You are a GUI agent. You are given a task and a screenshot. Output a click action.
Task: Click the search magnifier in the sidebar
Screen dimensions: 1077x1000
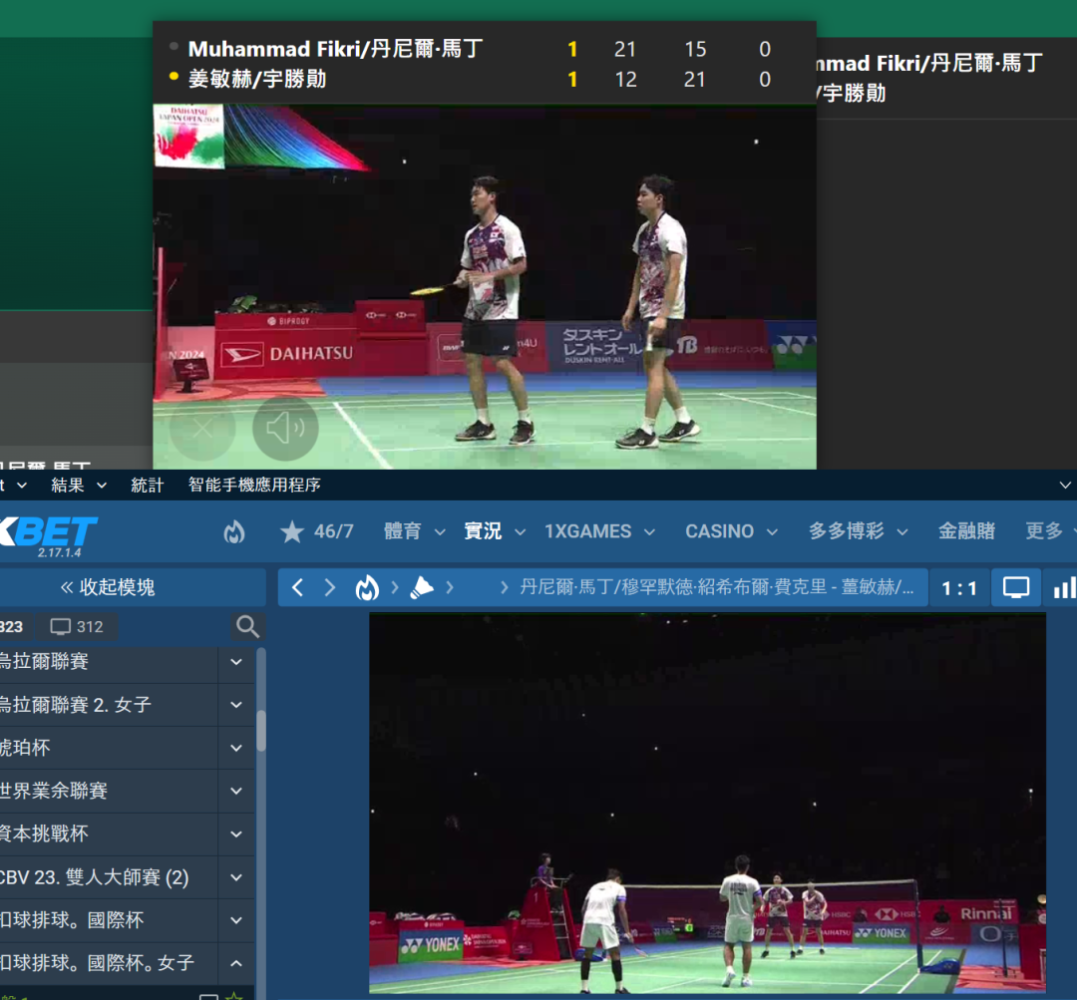(x=247, y=626)
